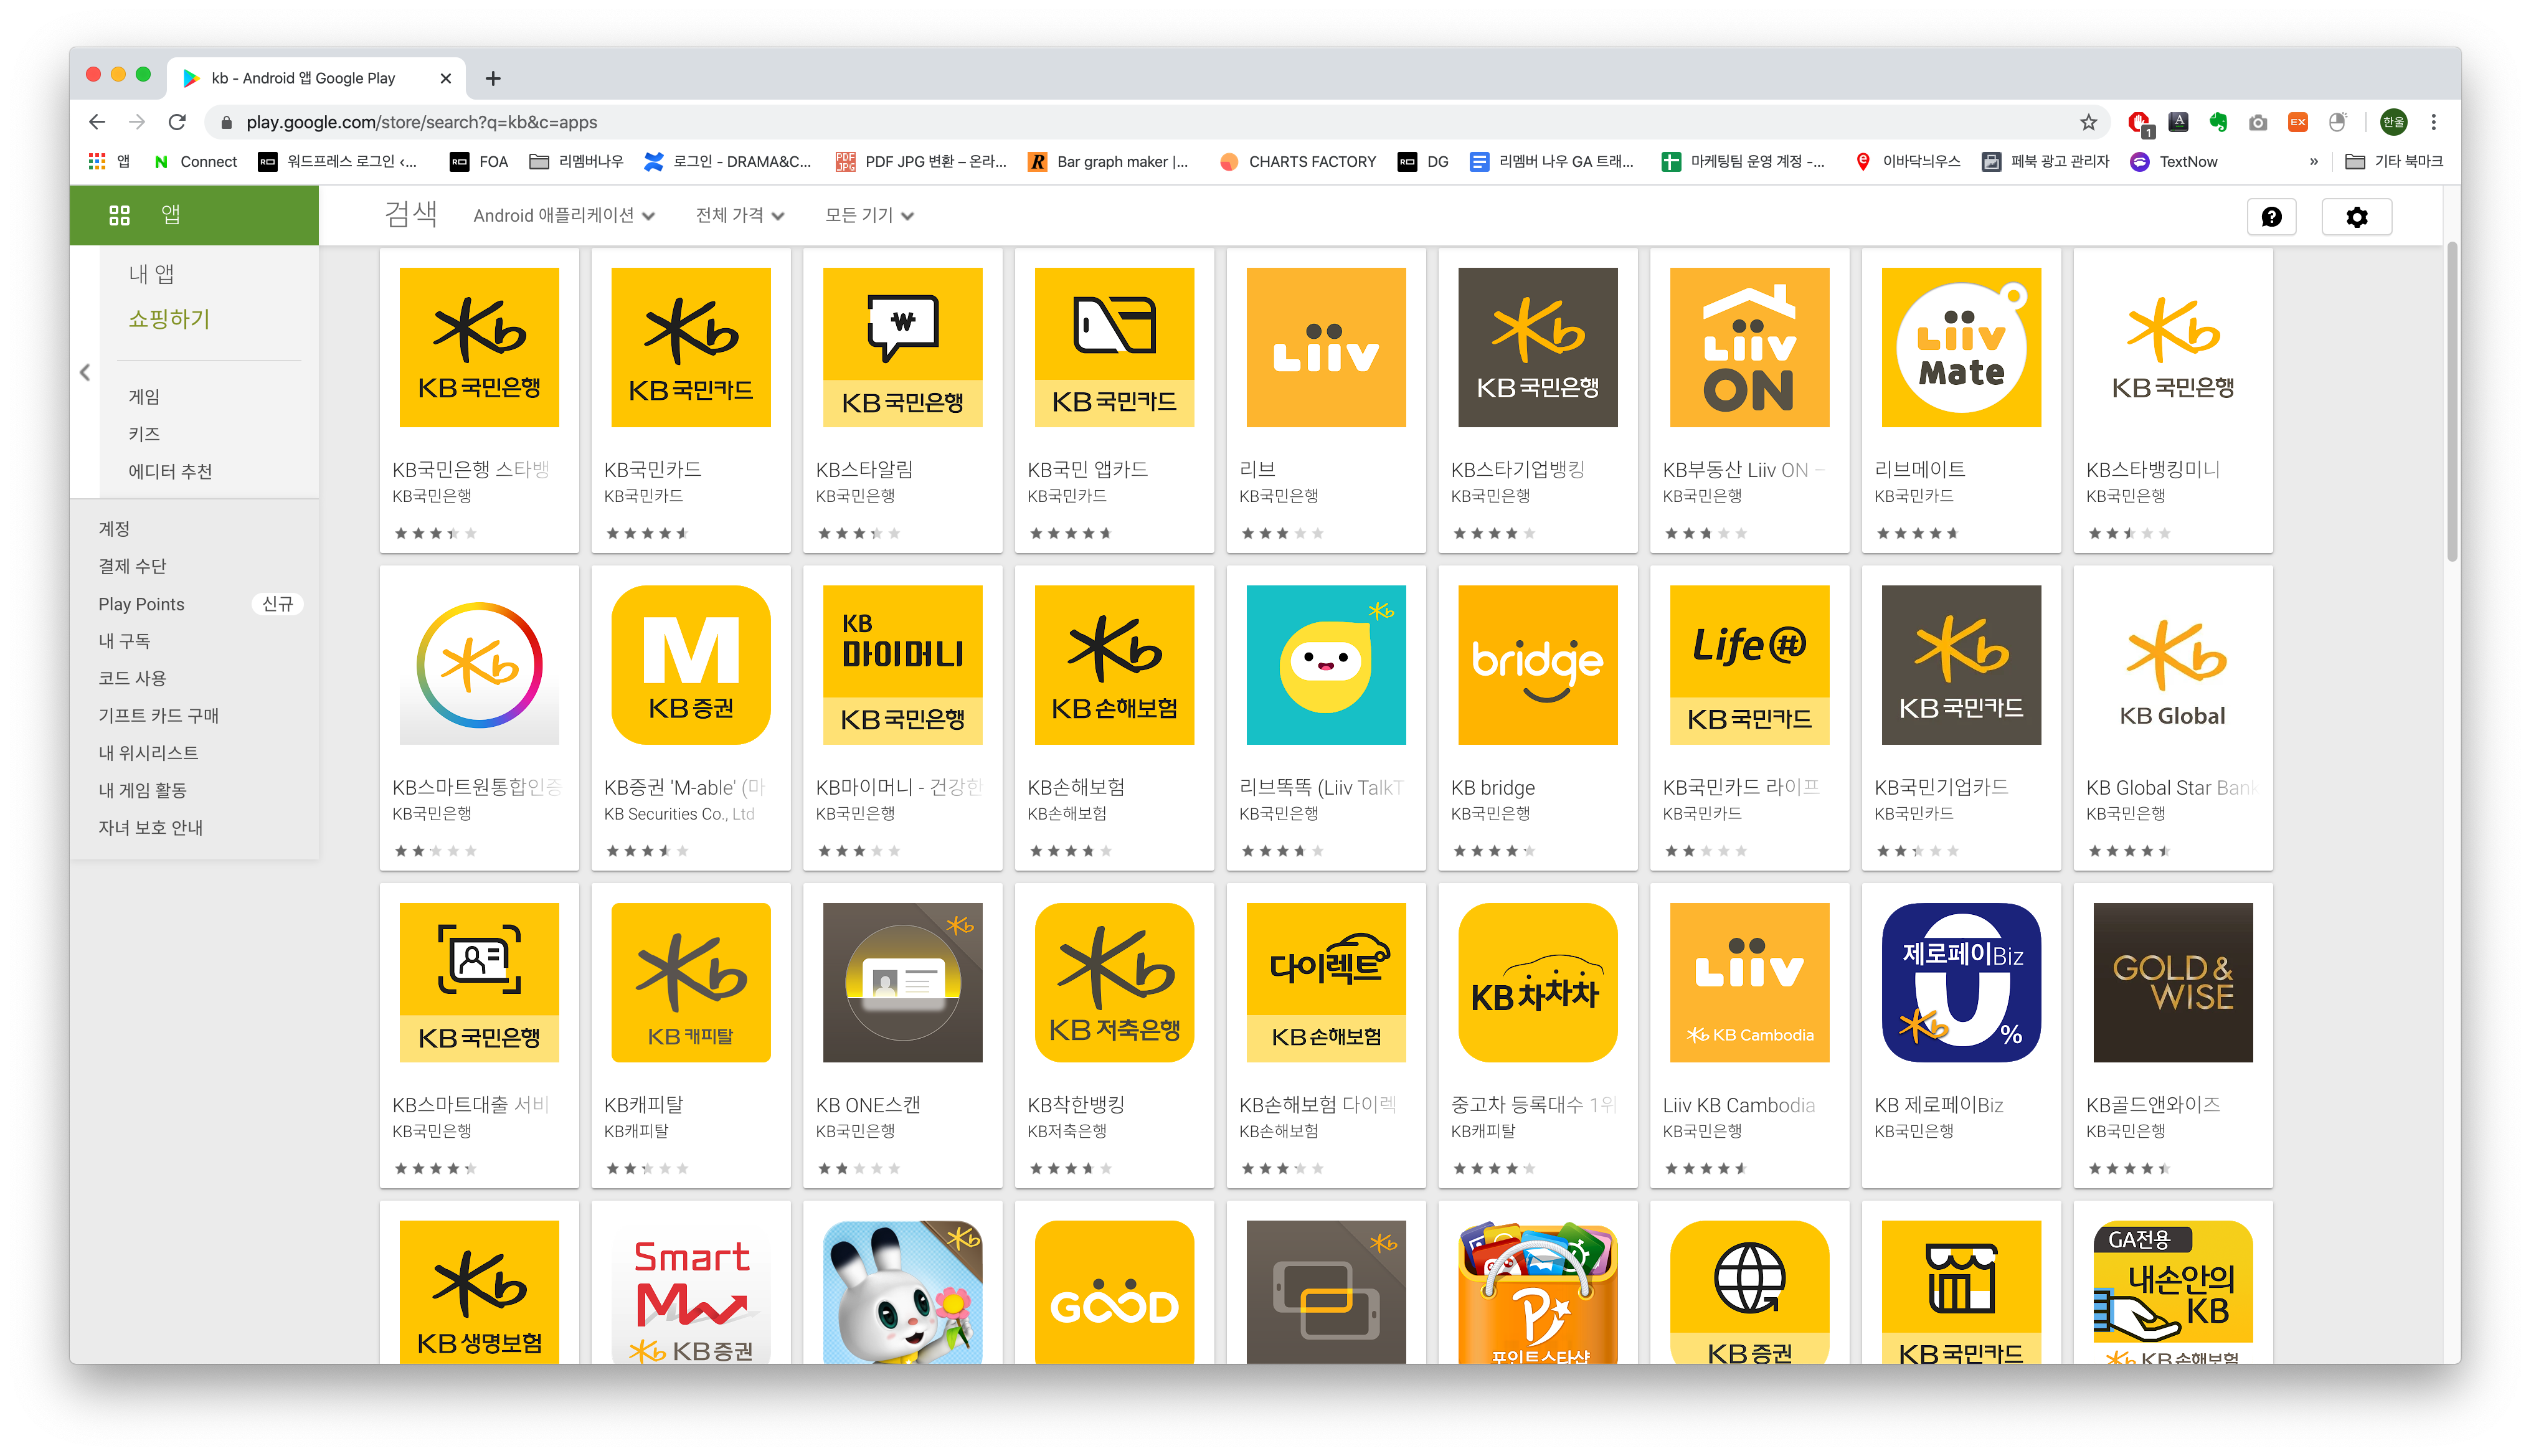Show more bookmarks with the » chevron
This screenshot has width=2531, height=1456.
2313,161
